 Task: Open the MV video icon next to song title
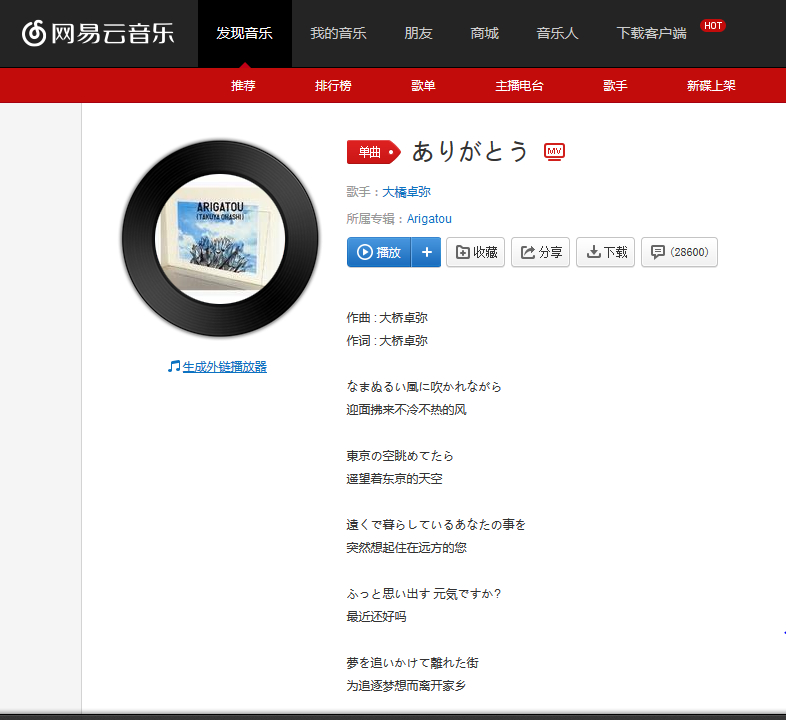pyautogui.click(x=554, y=151)
